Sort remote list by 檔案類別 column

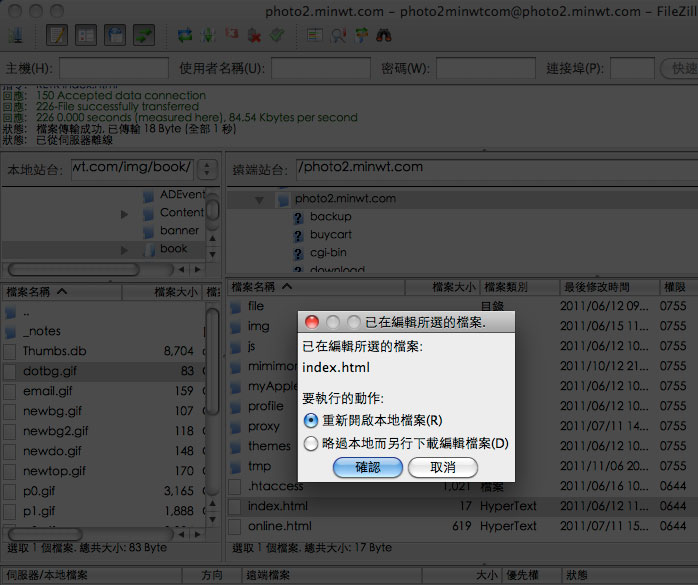point(519,287)
